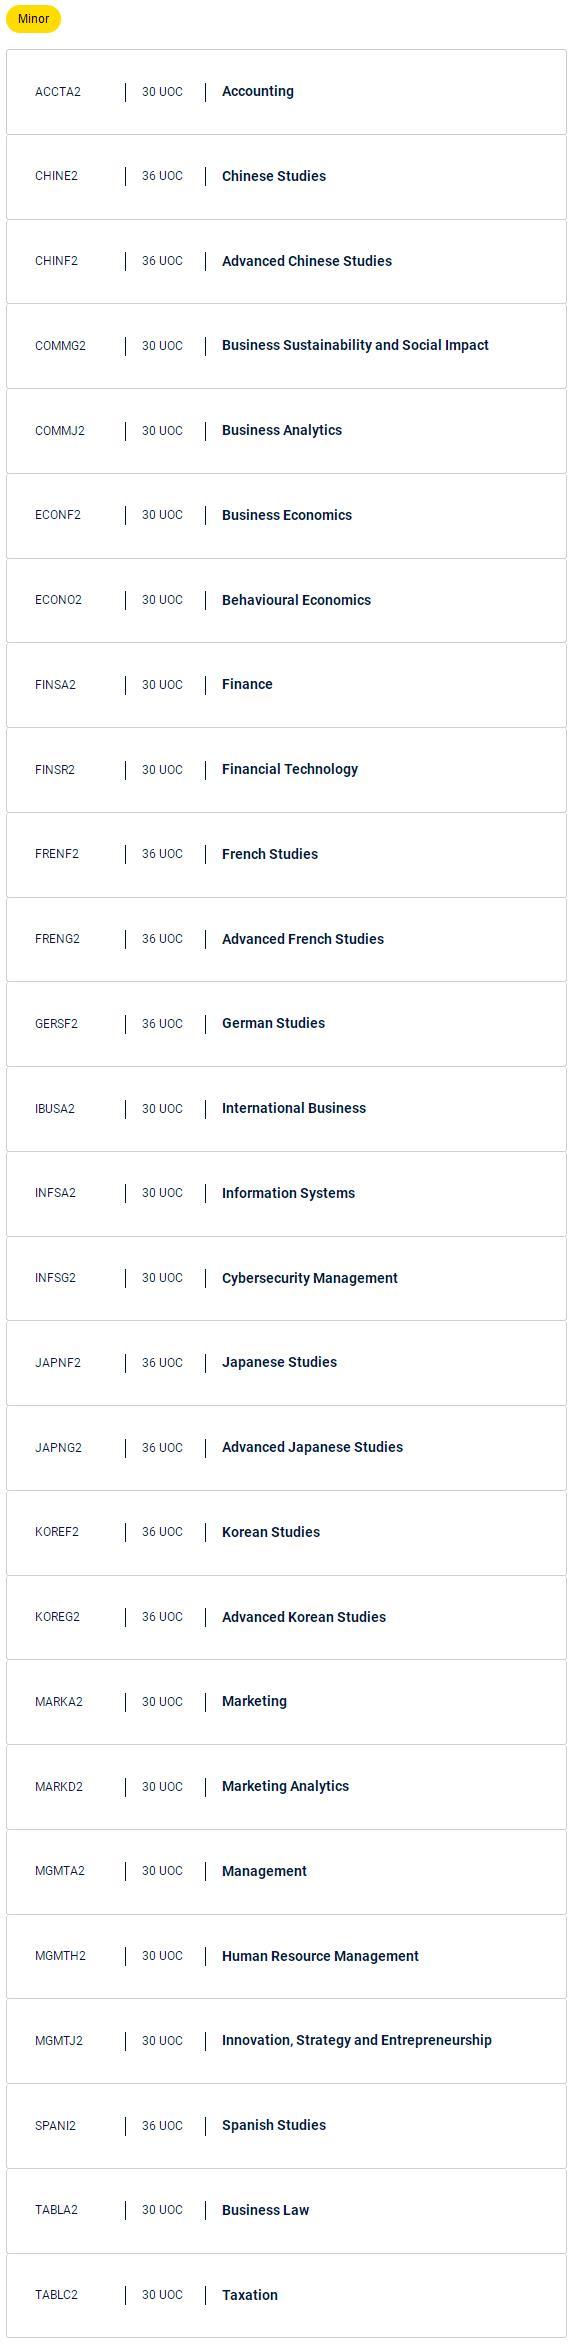Open the Finance minor FINSA2
The image size is (575, 2344).
[x=286, y=685]
